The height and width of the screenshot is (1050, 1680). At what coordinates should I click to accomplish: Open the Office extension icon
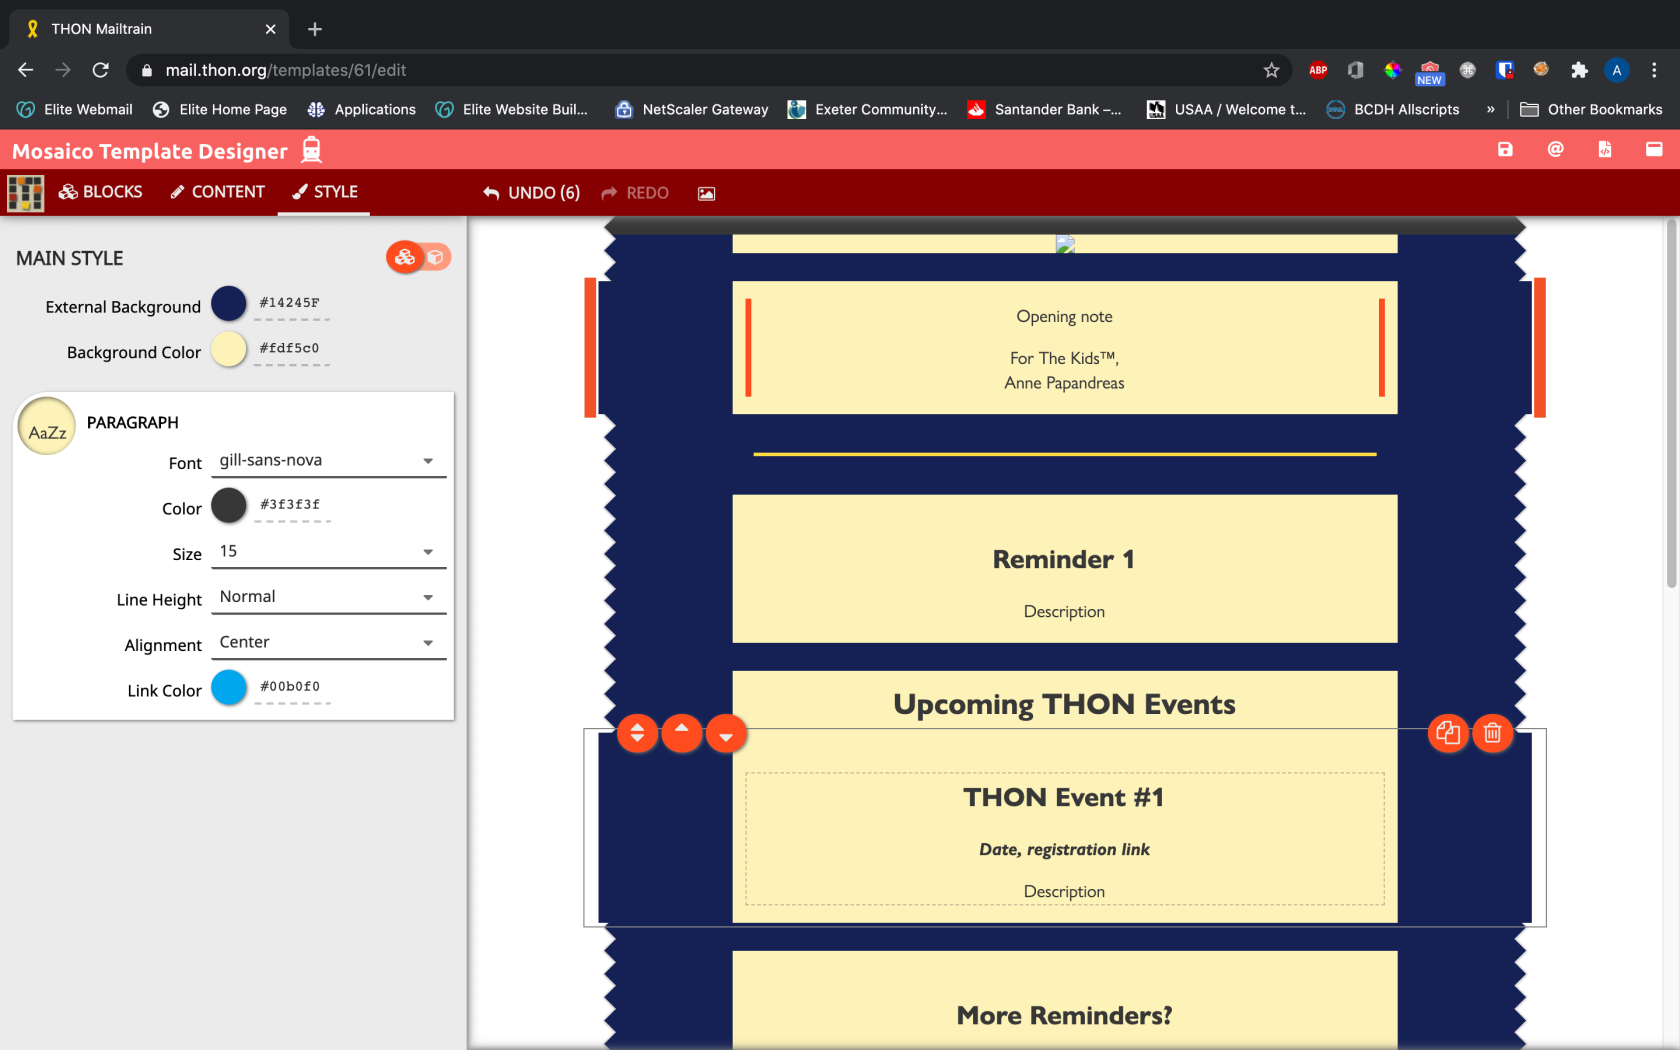coord(1355,70)
